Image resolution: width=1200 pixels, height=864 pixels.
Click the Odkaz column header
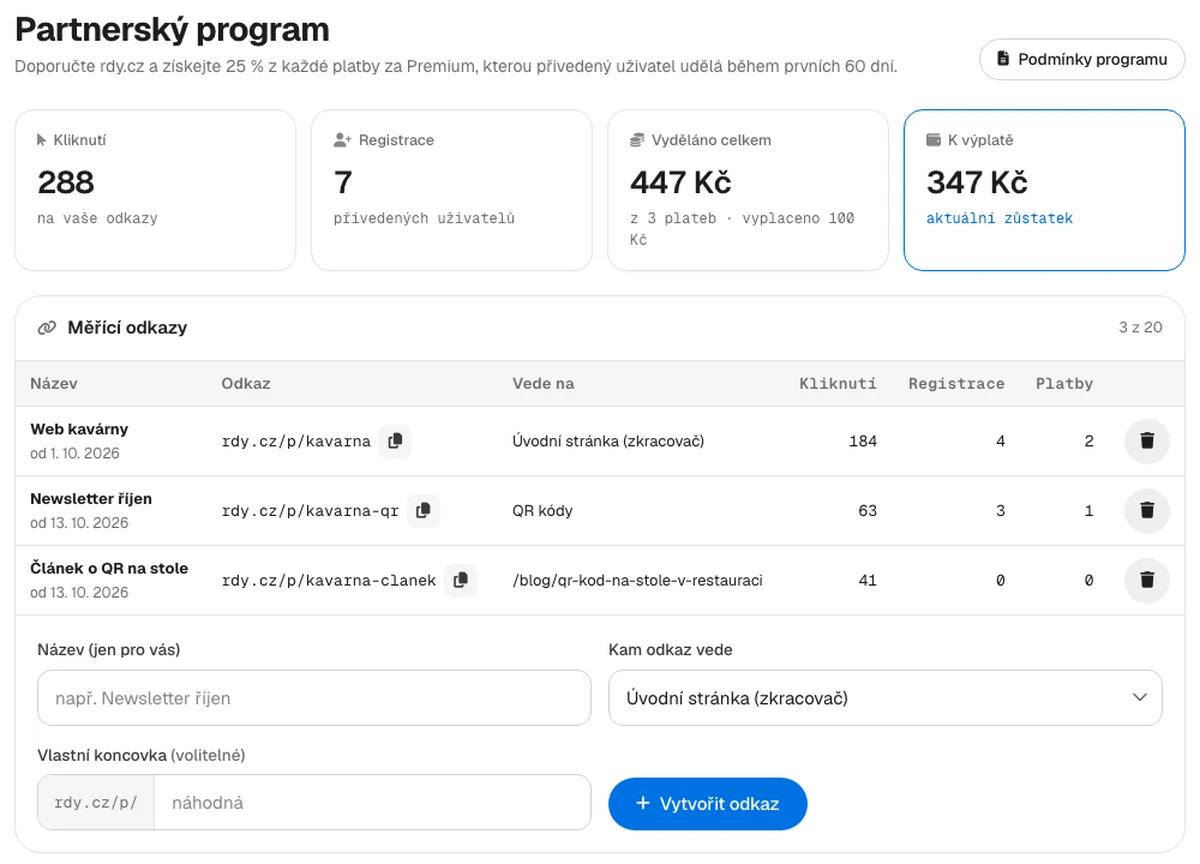[246, 384]
